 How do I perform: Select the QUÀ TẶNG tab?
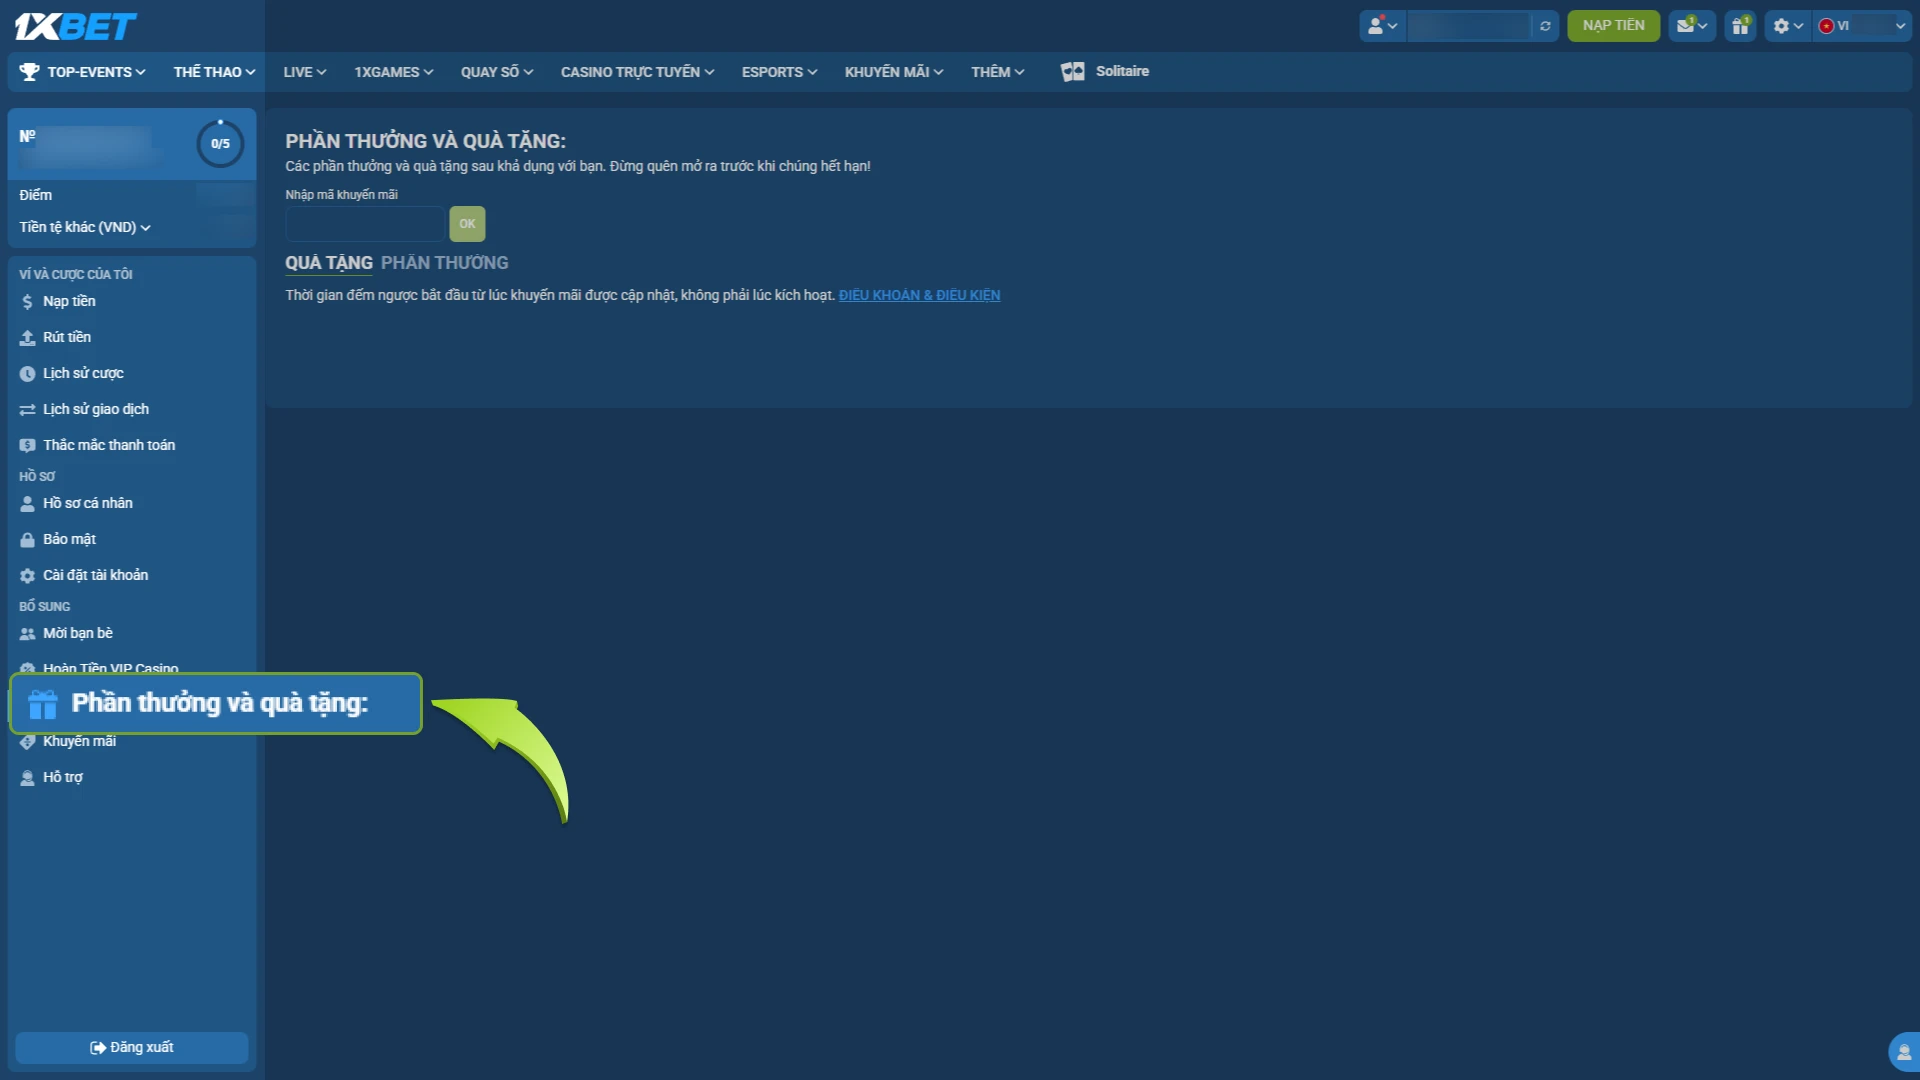[329, 263]
